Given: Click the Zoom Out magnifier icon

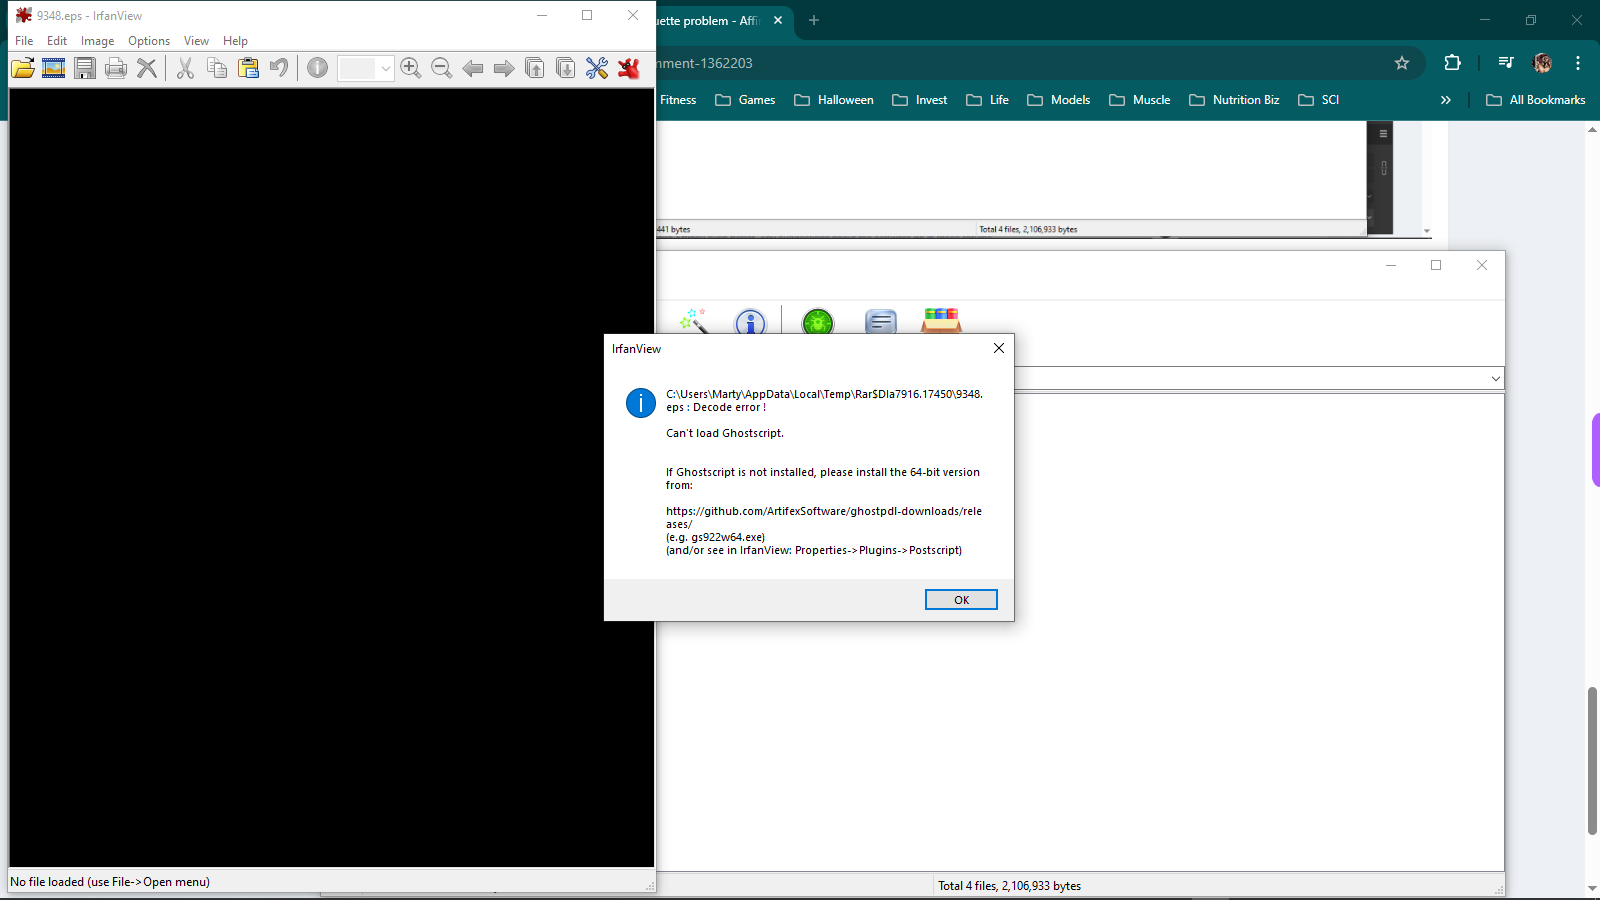Looking at the screenshot, I should point(441,68).
